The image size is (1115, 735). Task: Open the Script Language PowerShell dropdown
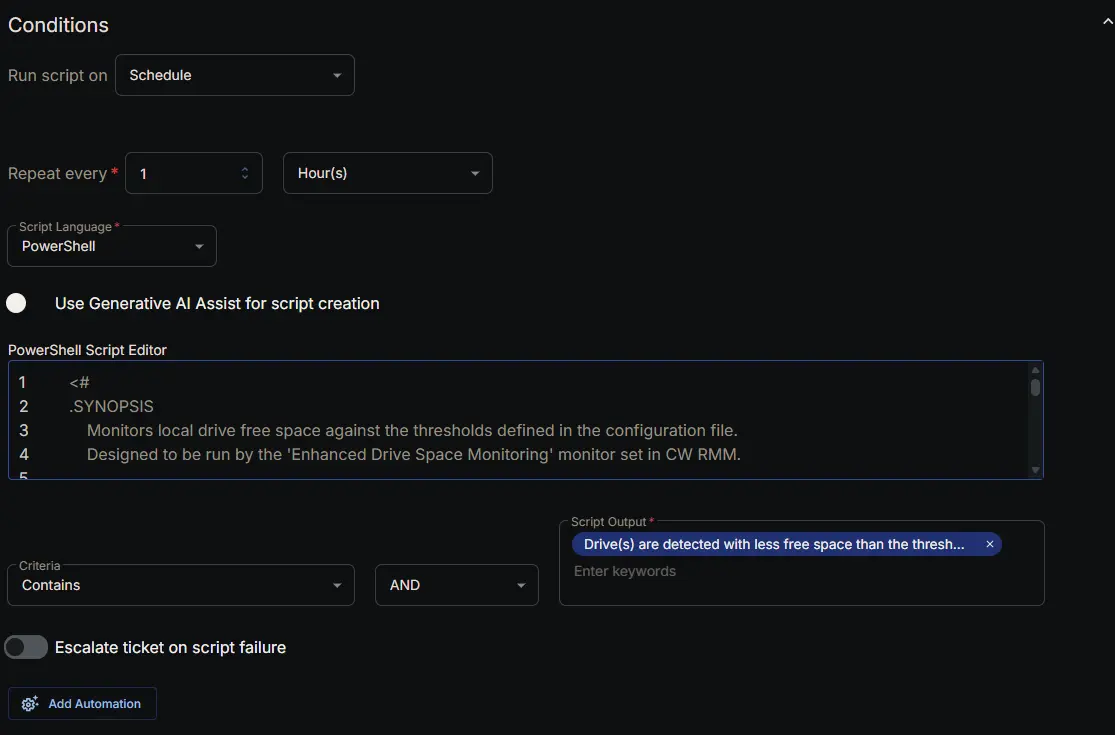112,246
